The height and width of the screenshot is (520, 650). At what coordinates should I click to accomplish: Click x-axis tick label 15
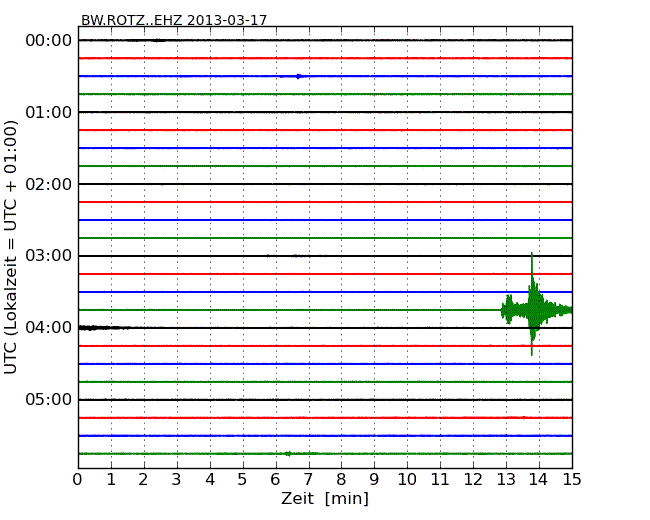[x=572, y=480]
